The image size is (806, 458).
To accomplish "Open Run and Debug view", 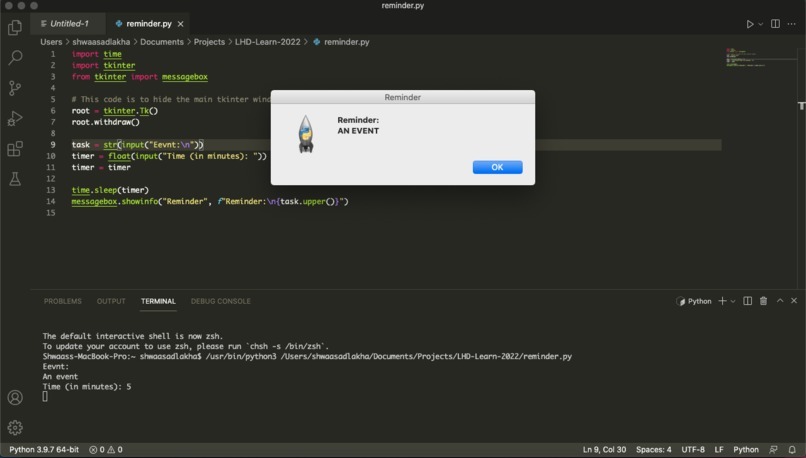I will coord(15,119).
